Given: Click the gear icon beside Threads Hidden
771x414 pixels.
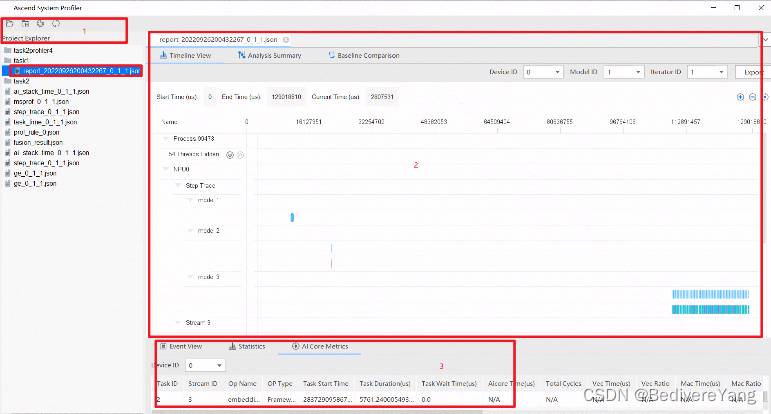Looking at the screenshot, I should tap(230, 155).
